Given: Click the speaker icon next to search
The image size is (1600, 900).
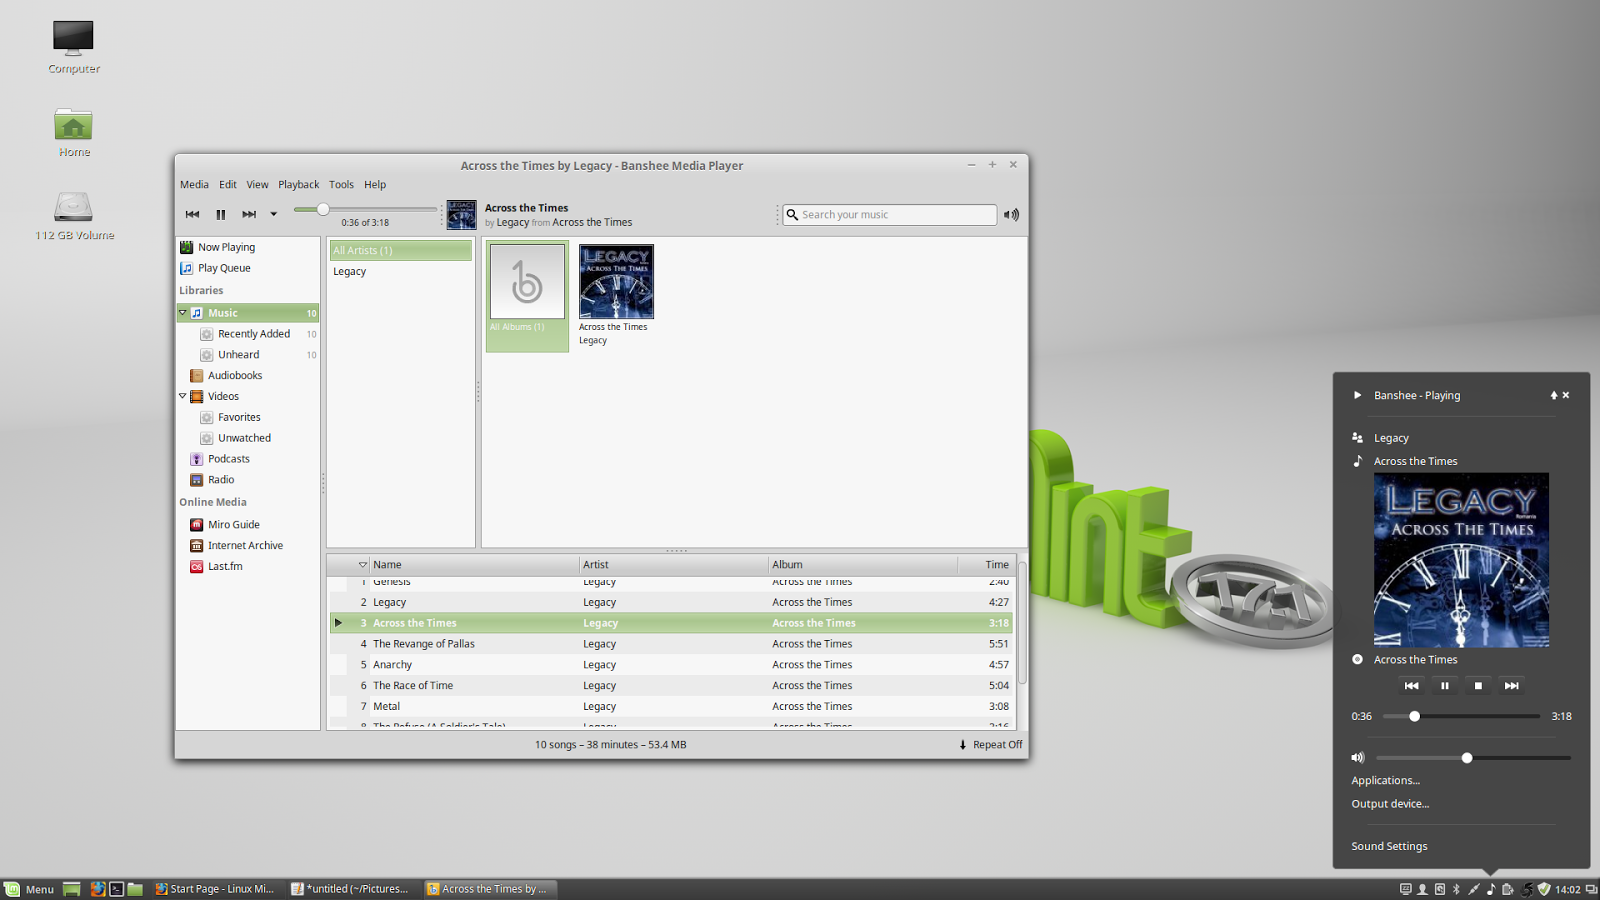Looking at the screenshot, I should pos(1011,214).
